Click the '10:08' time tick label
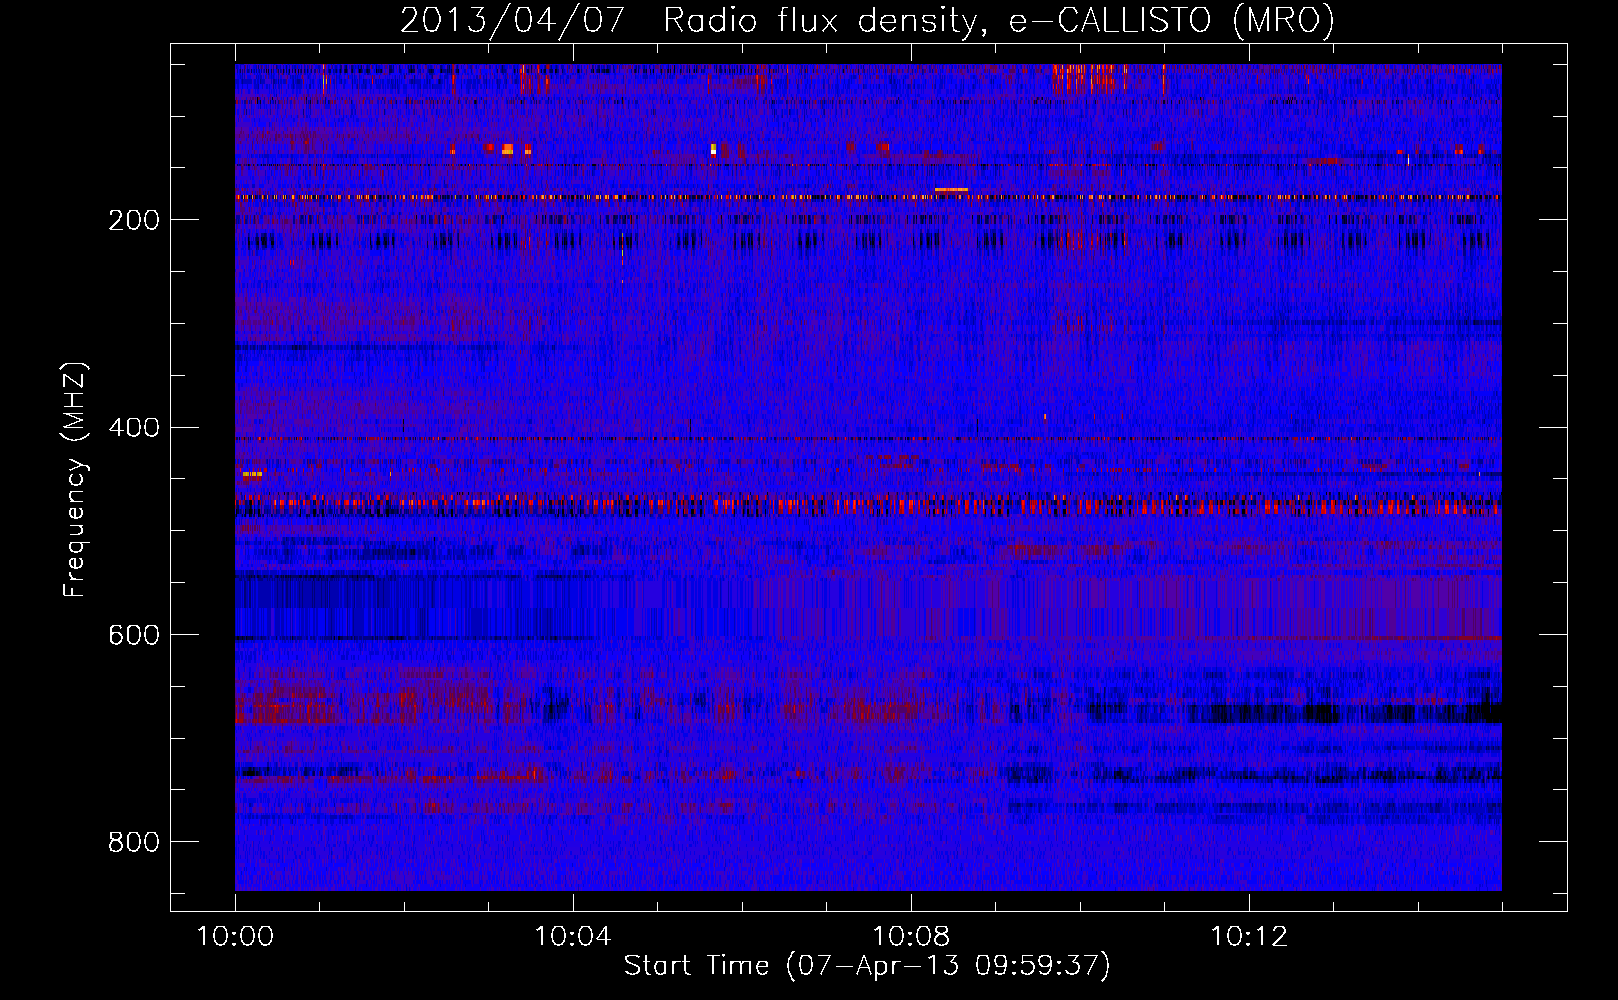 coord(911,937)
